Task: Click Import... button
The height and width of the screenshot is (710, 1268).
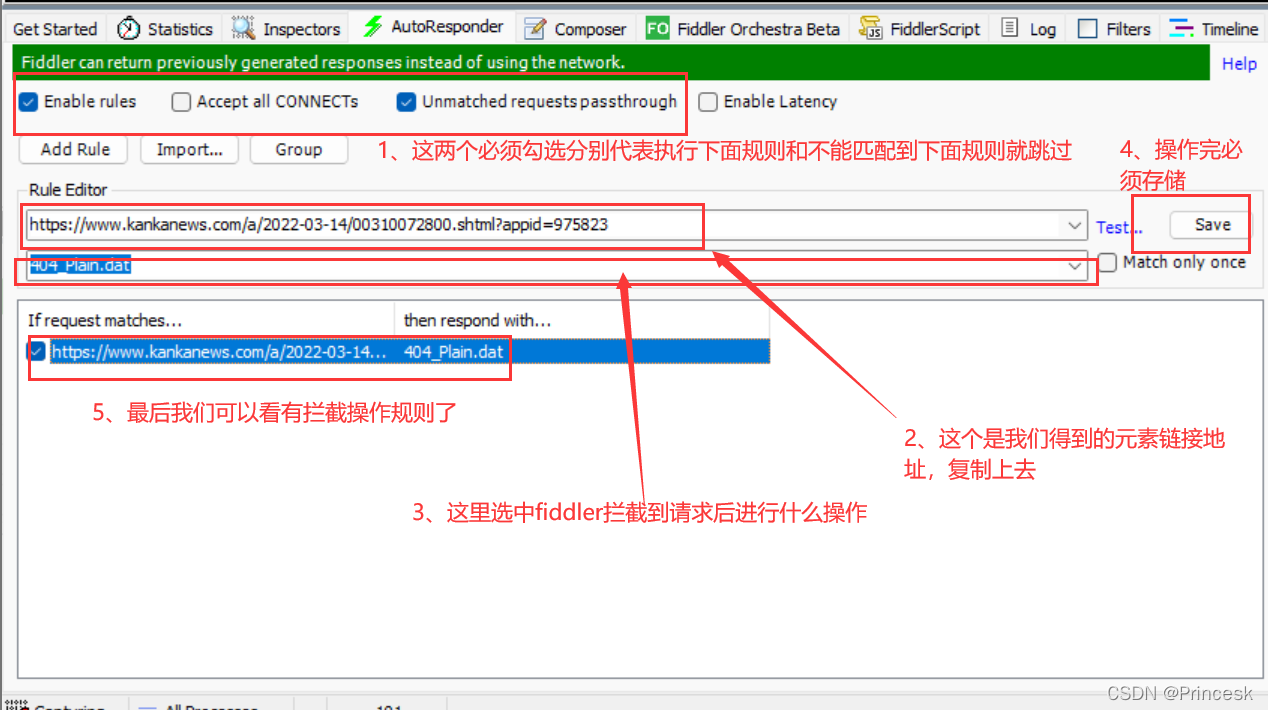Action: tap(189, 149)
